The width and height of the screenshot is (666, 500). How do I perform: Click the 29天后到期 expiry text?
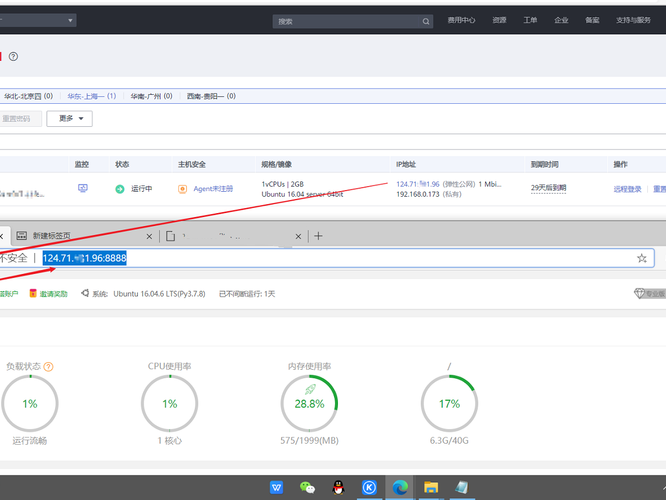click(x=548, y=188)
